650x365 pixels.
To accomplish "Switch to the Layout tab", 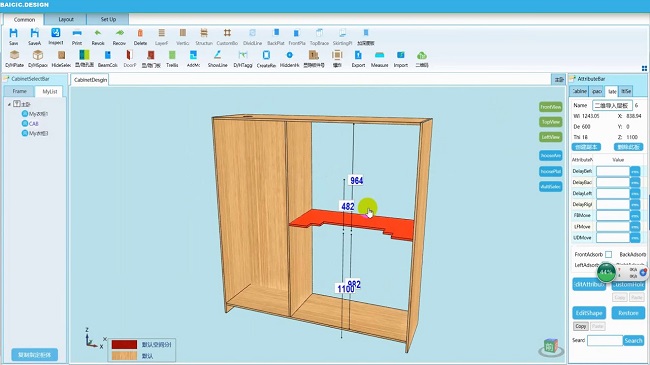I will click(65, 19).
